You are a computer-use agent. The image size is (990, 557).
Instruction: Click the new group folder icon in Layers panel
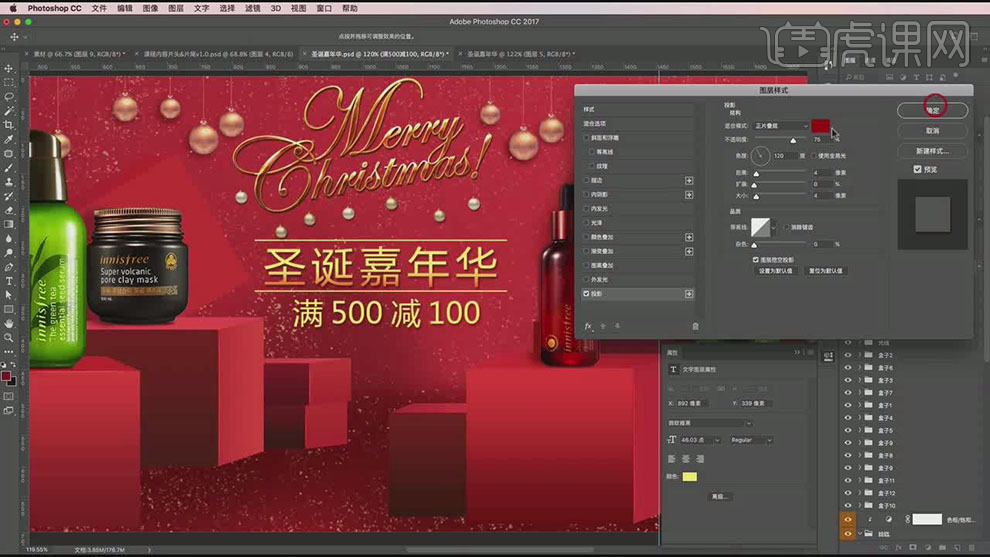[x=943, y=548]
